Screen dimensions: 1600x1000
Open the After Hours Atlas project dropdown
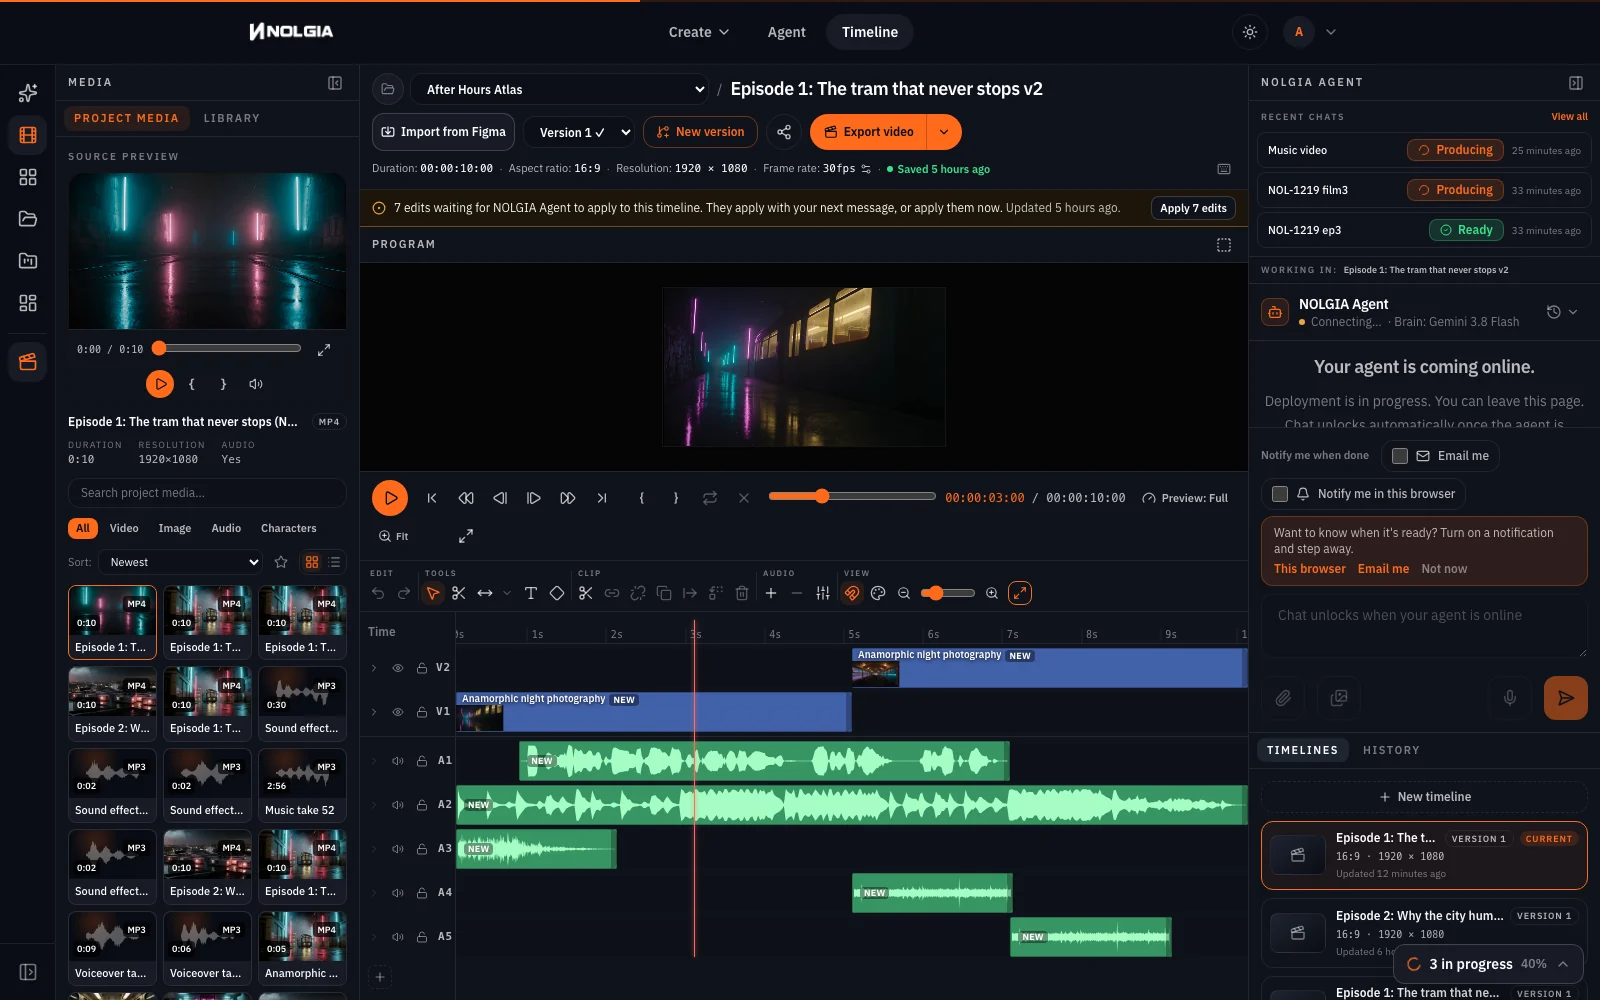click(560, 89)
